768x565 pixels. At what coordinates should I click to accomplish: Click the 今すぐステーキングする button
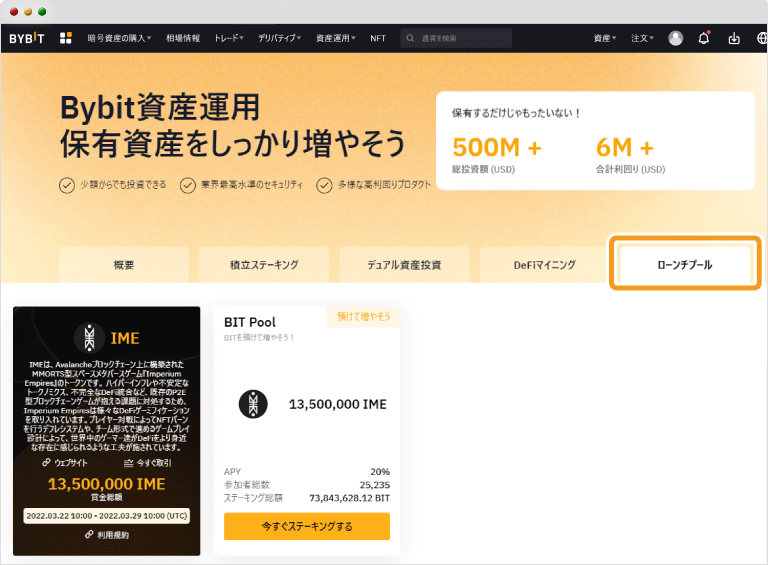(307, 526)
